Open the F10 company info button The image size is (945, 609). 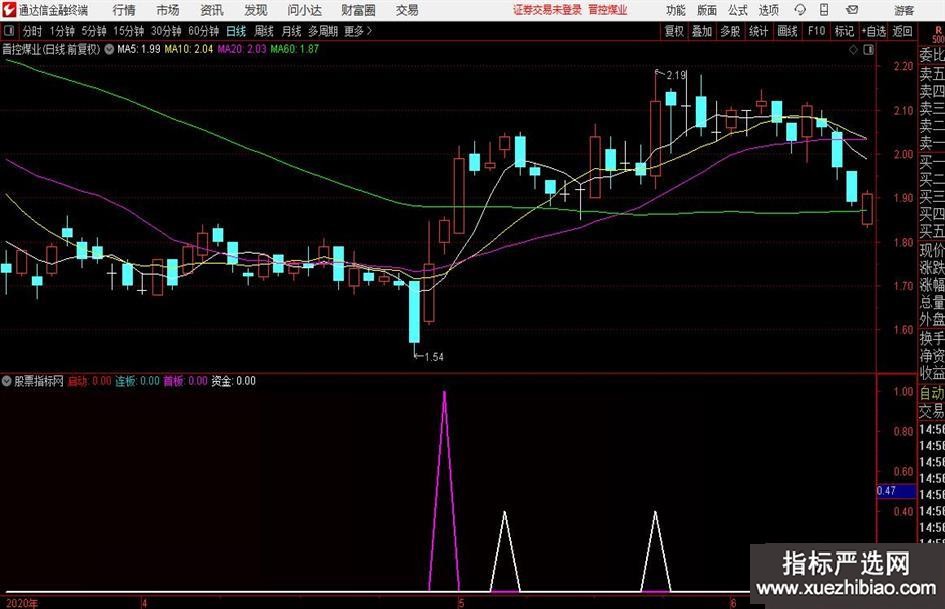[816, 31]
